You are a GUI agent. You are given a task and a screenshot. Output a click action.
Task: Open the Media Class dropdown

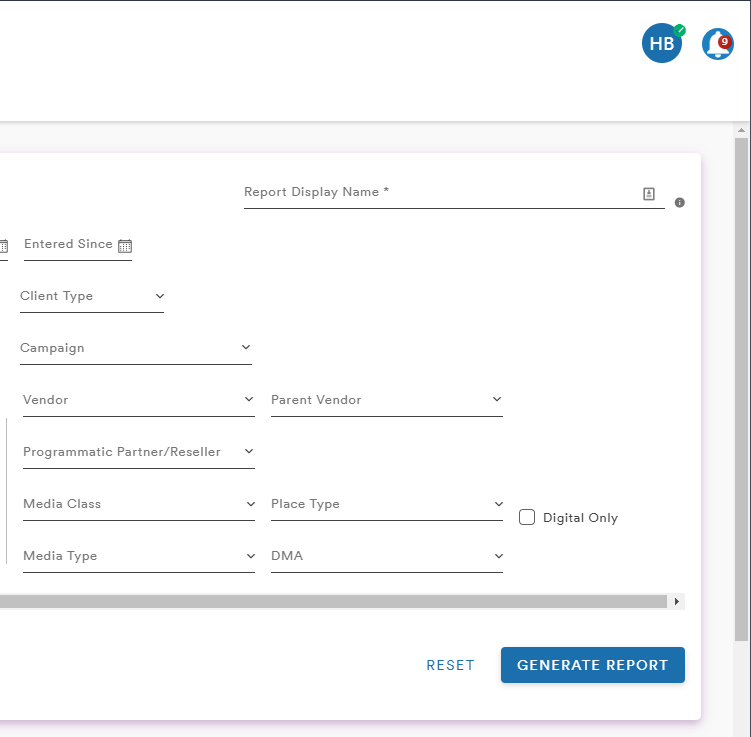point(138,504)
